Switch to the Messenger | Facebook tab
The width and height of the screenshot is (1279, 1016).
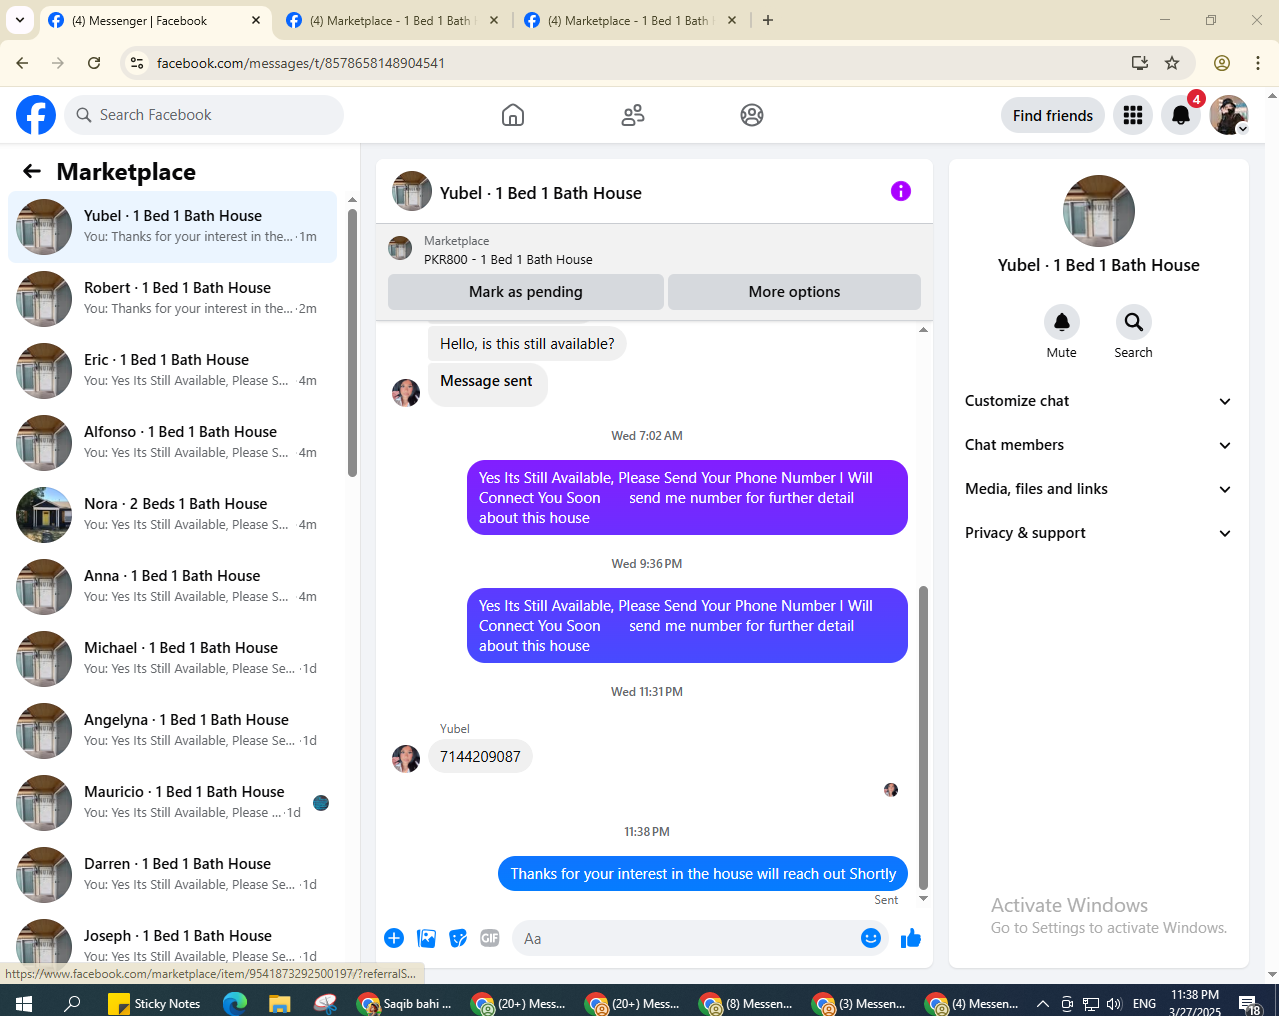[154, 20]
